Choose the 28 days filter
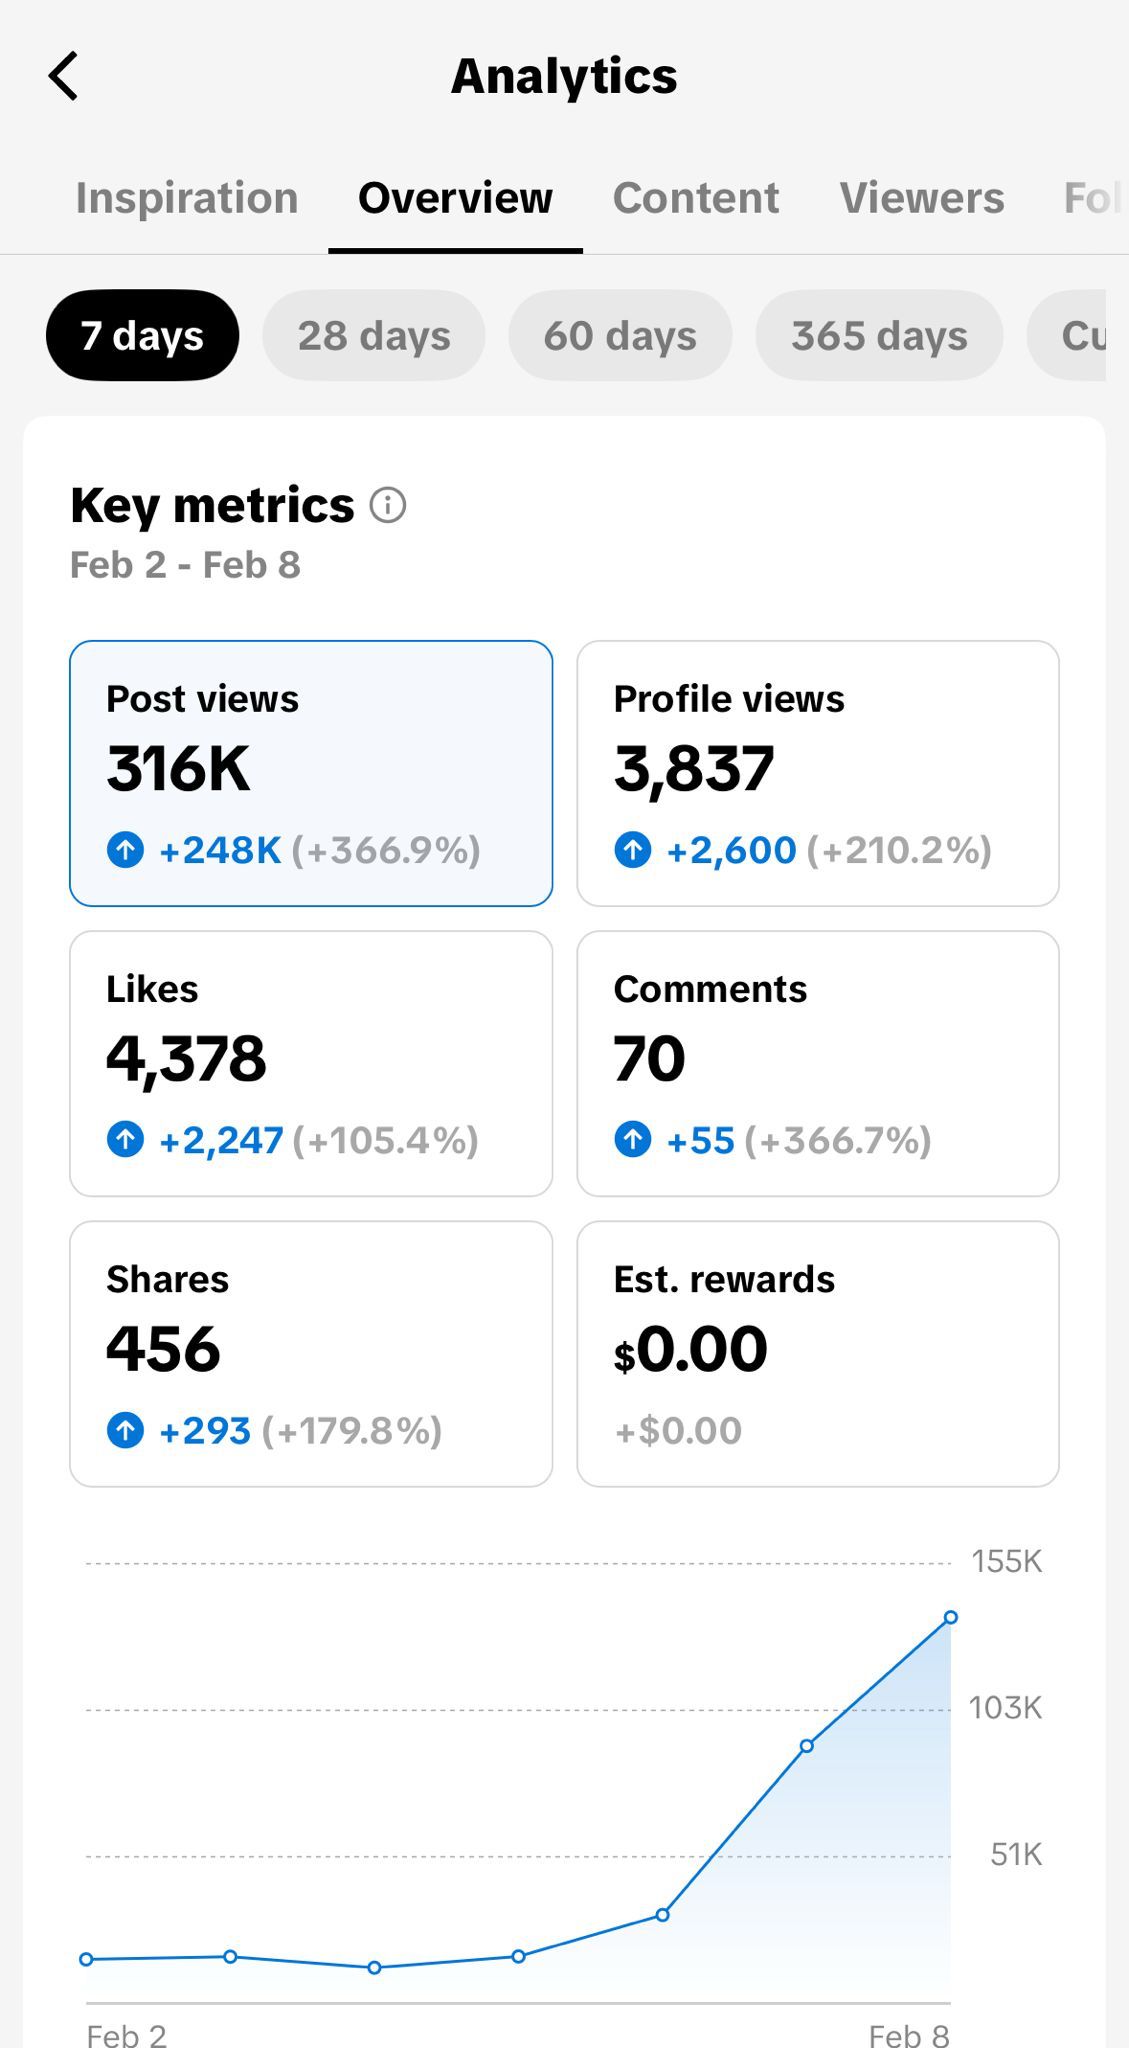 click(x=374, y=336)
